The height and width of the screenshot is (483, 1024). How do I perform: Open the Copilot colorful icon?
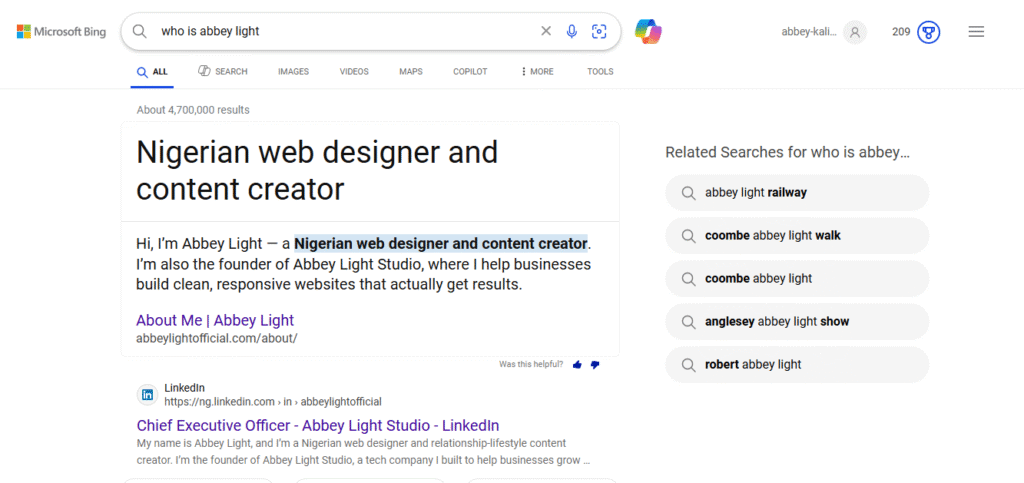click(648, 31)
